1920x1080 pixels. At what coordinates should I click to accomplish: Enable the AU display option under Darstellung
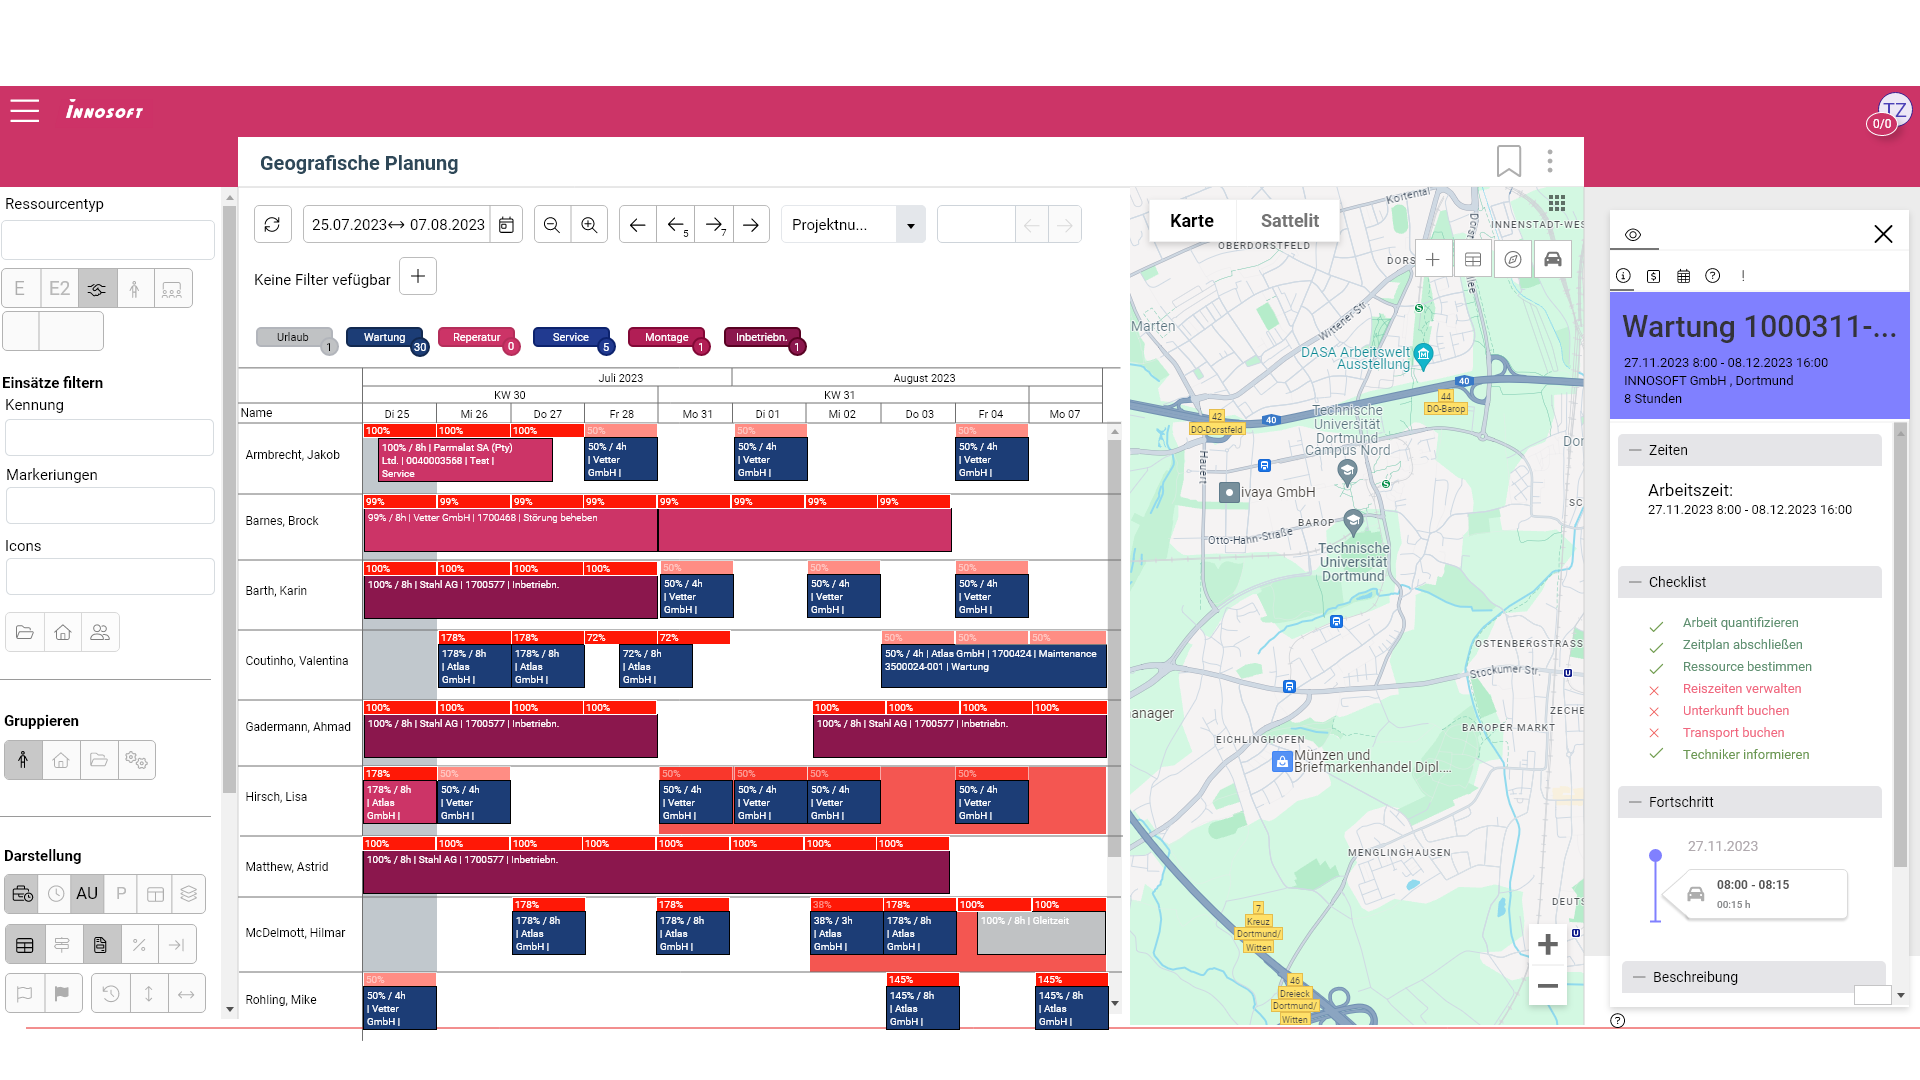pyautogui.click(x=87, y=894)
